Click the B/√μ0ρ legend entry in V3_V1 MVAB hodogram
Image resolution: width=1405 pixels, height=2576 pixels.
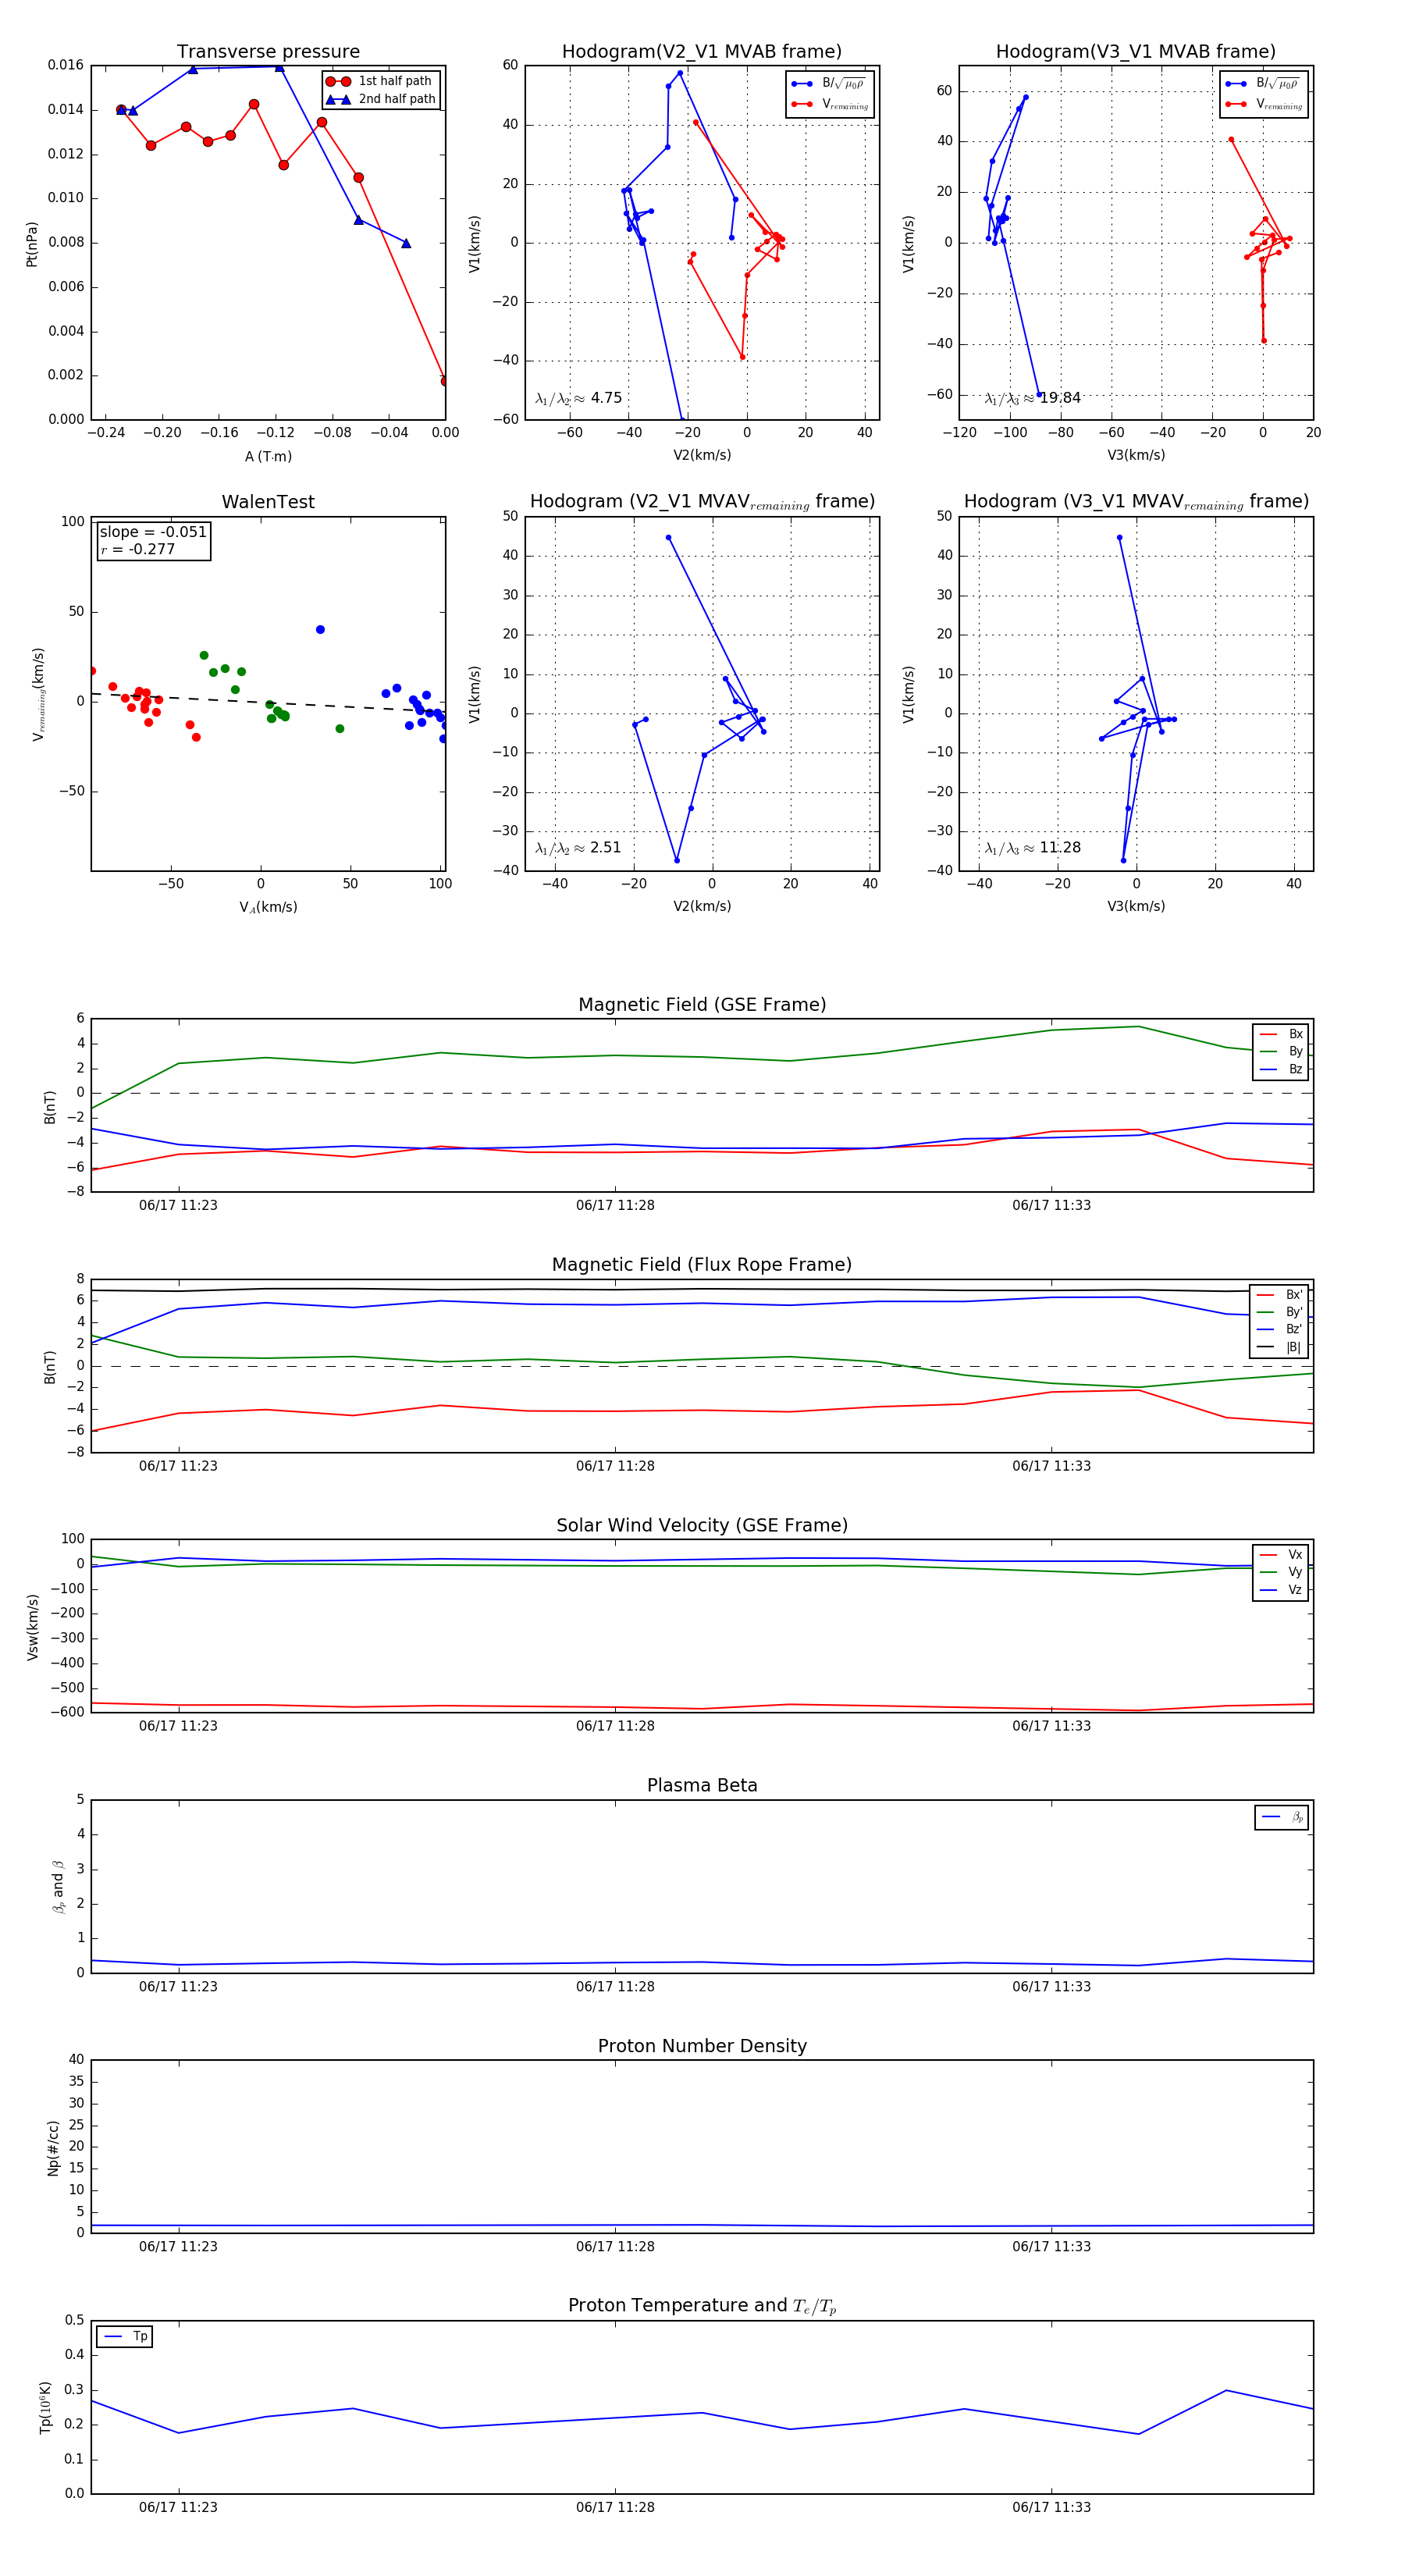[1263, 84]
